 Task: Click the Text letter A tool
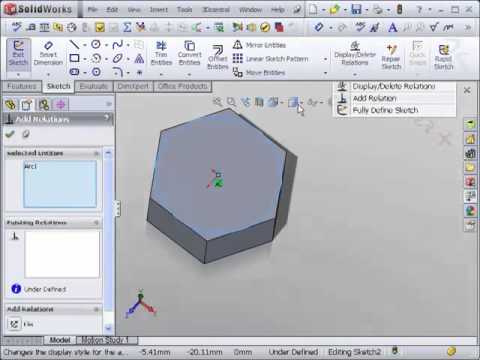coord(393,27)
